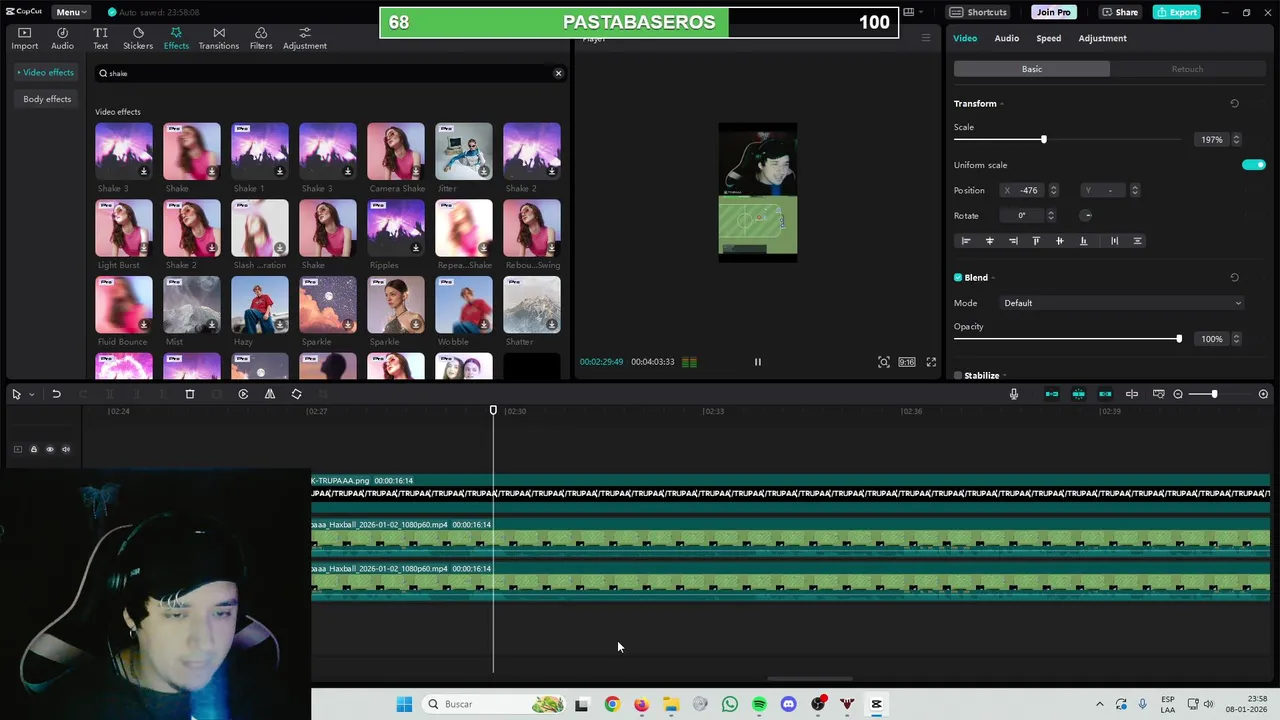Screen dimensions: 1280x720
Task: Switch to the Speed properties tab
Action: tap(1048, 38)
